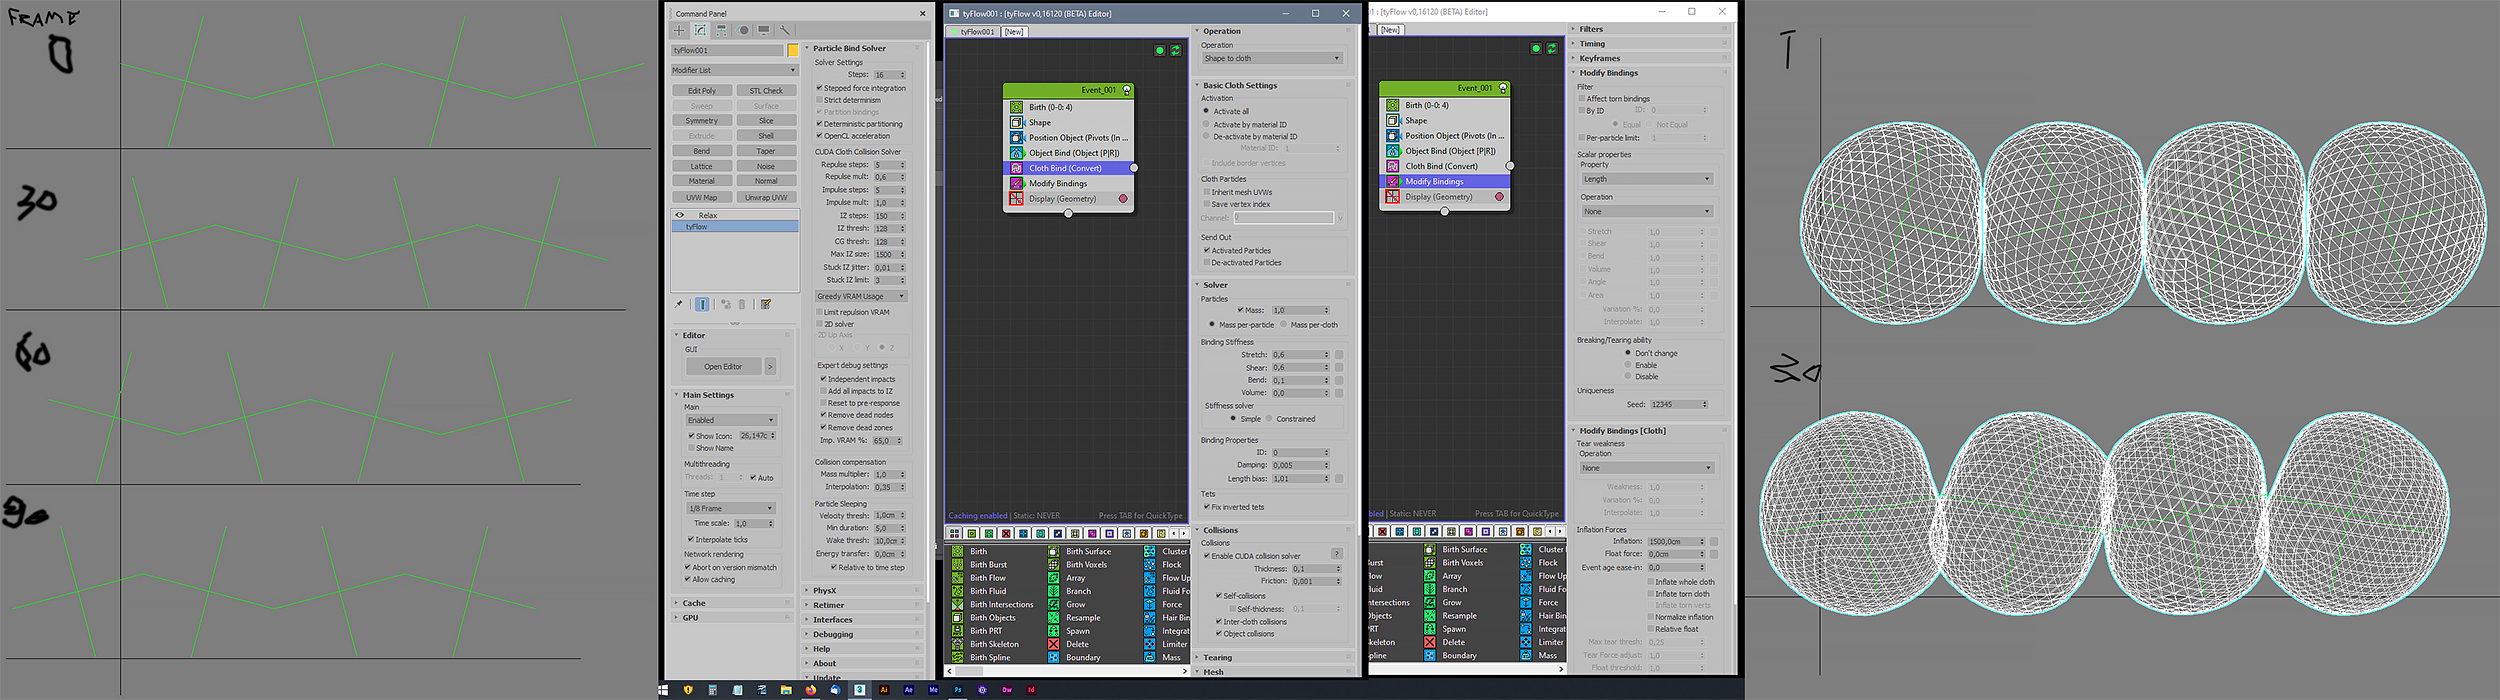The height and width of the screenshot is (700, 2500).
Task: Click the STL Check modifier button
Action: (766, 91)
